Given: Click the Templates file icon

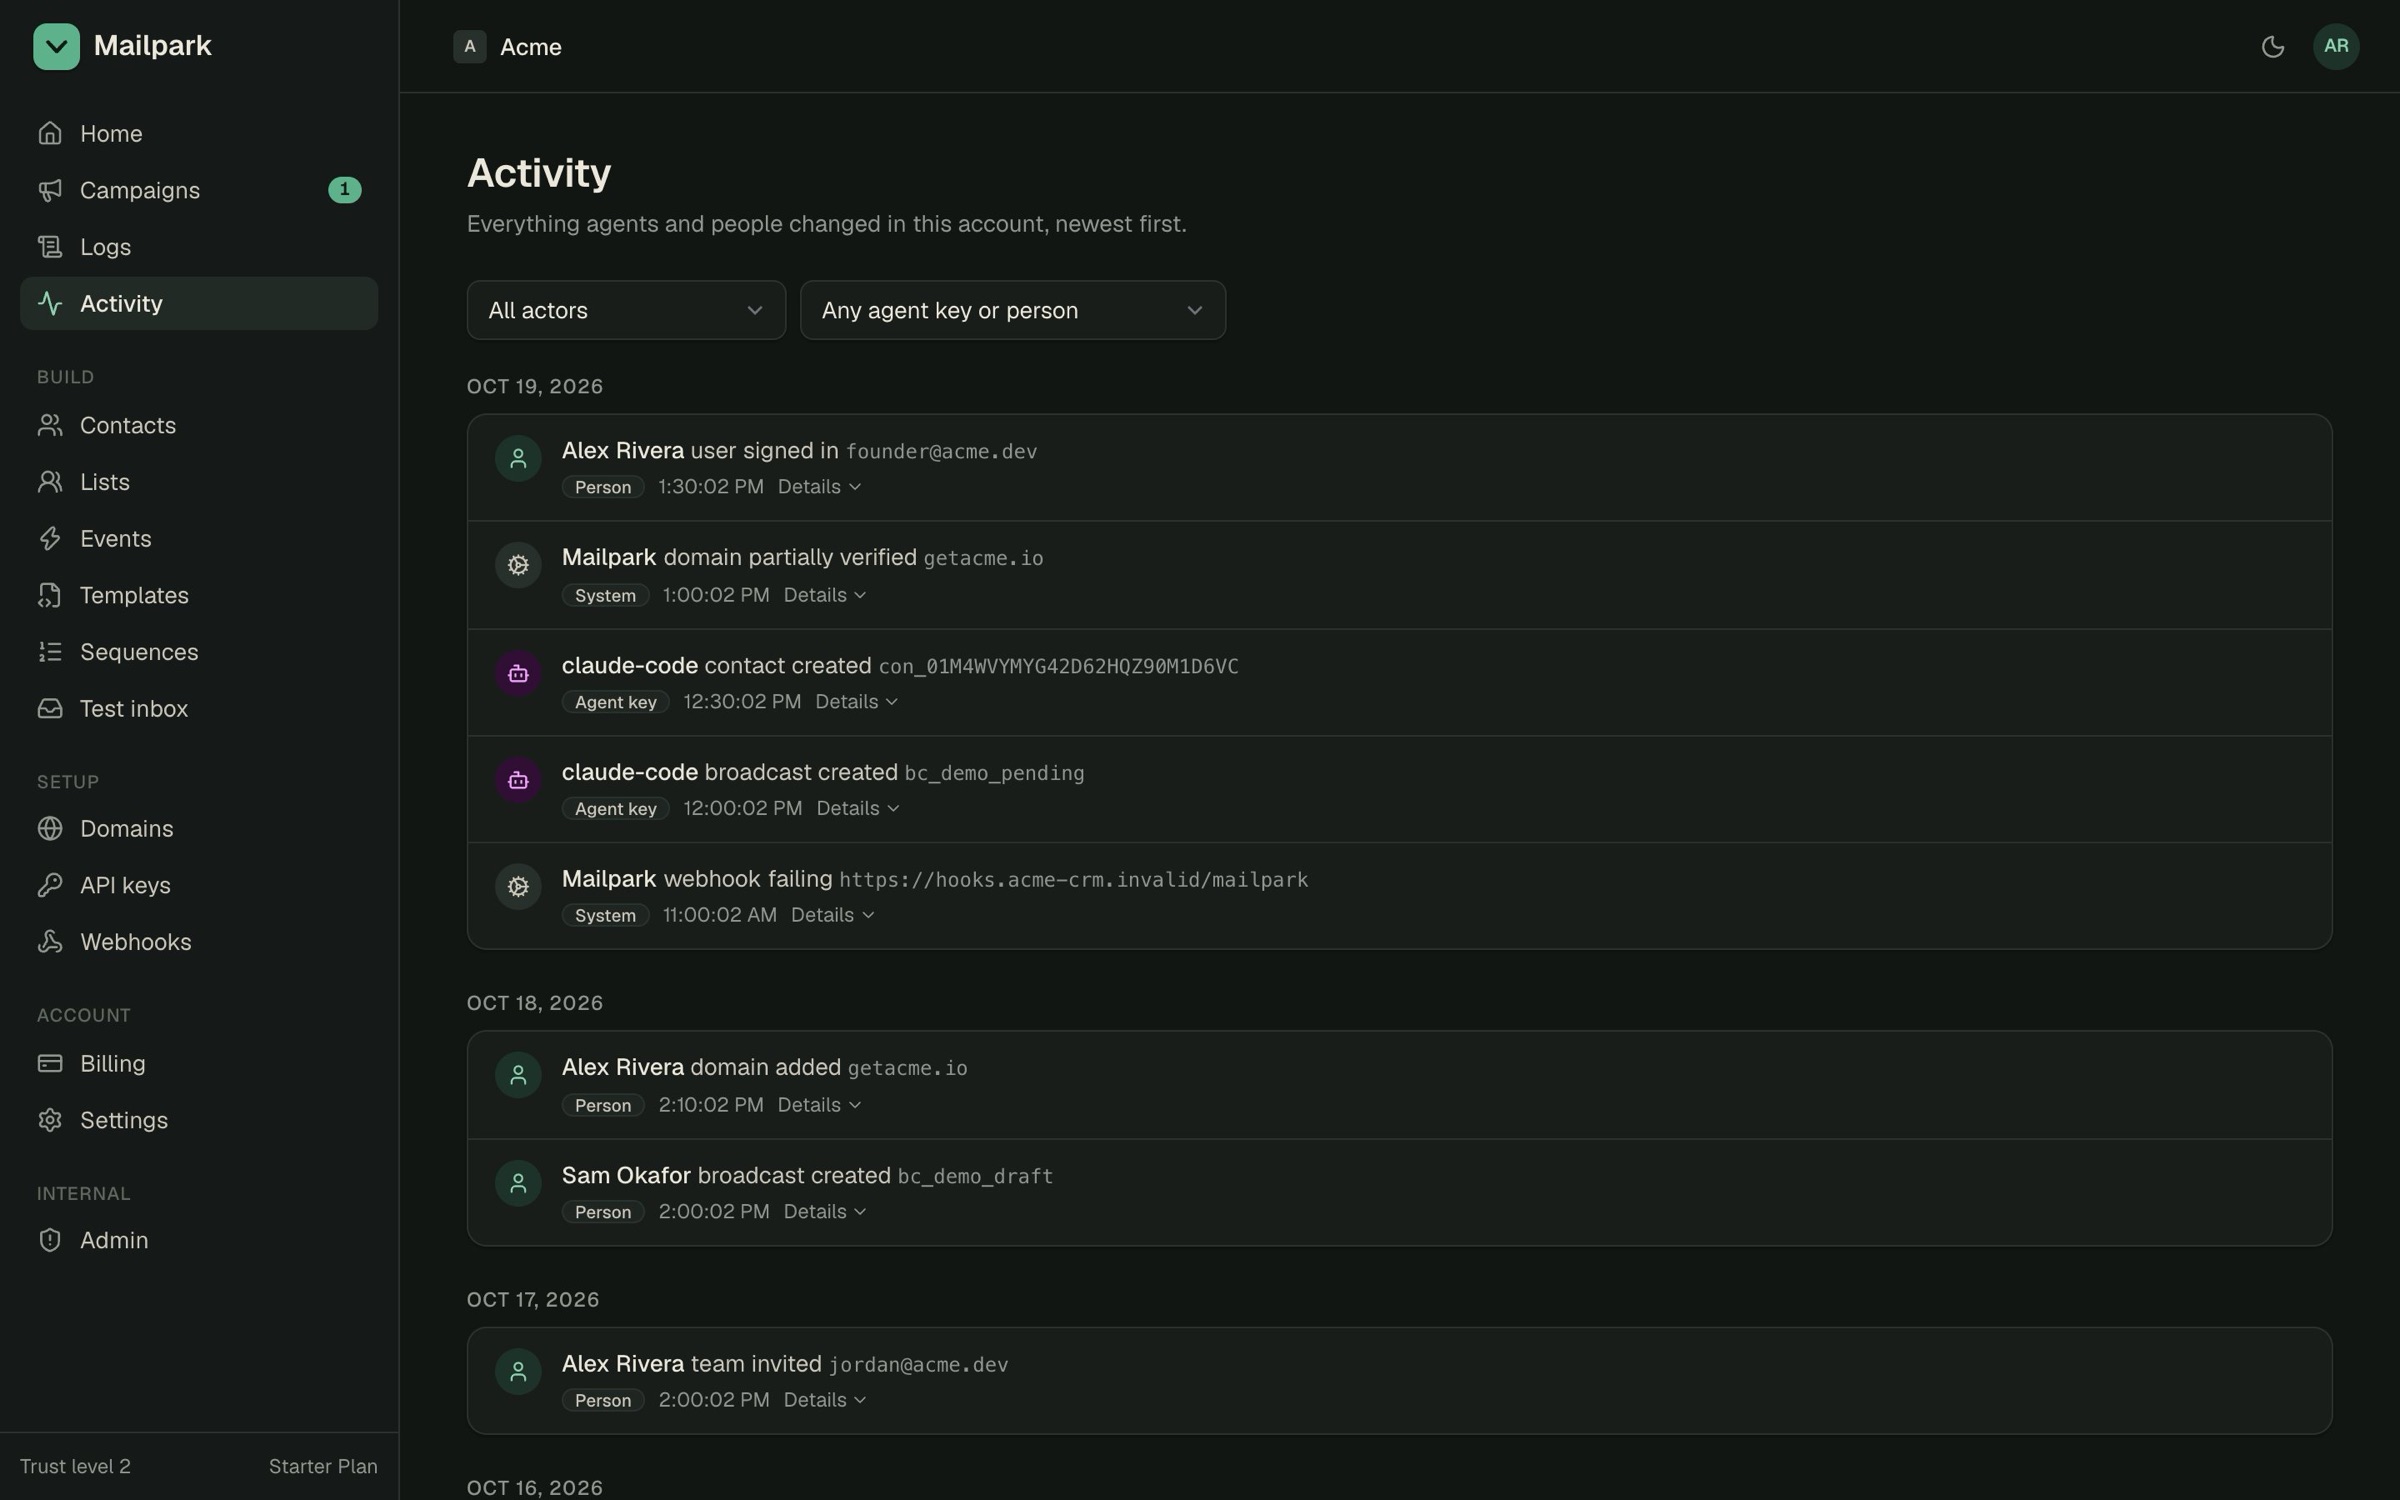Looking at the screenshot, I should [x=50, y=595].
